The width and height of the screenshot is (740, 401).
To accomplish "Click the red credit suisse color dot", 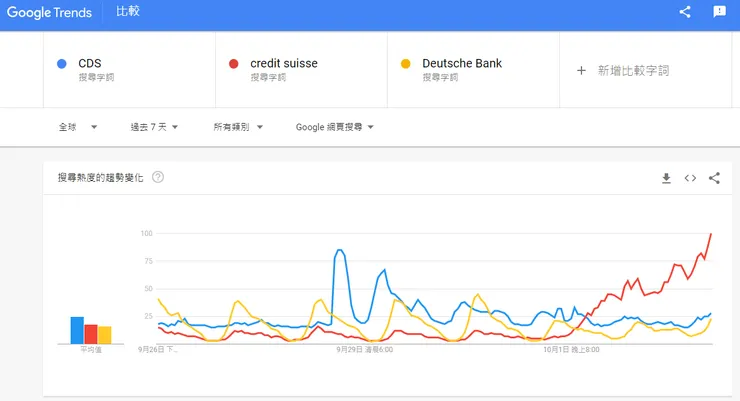I will coord(234,64).
